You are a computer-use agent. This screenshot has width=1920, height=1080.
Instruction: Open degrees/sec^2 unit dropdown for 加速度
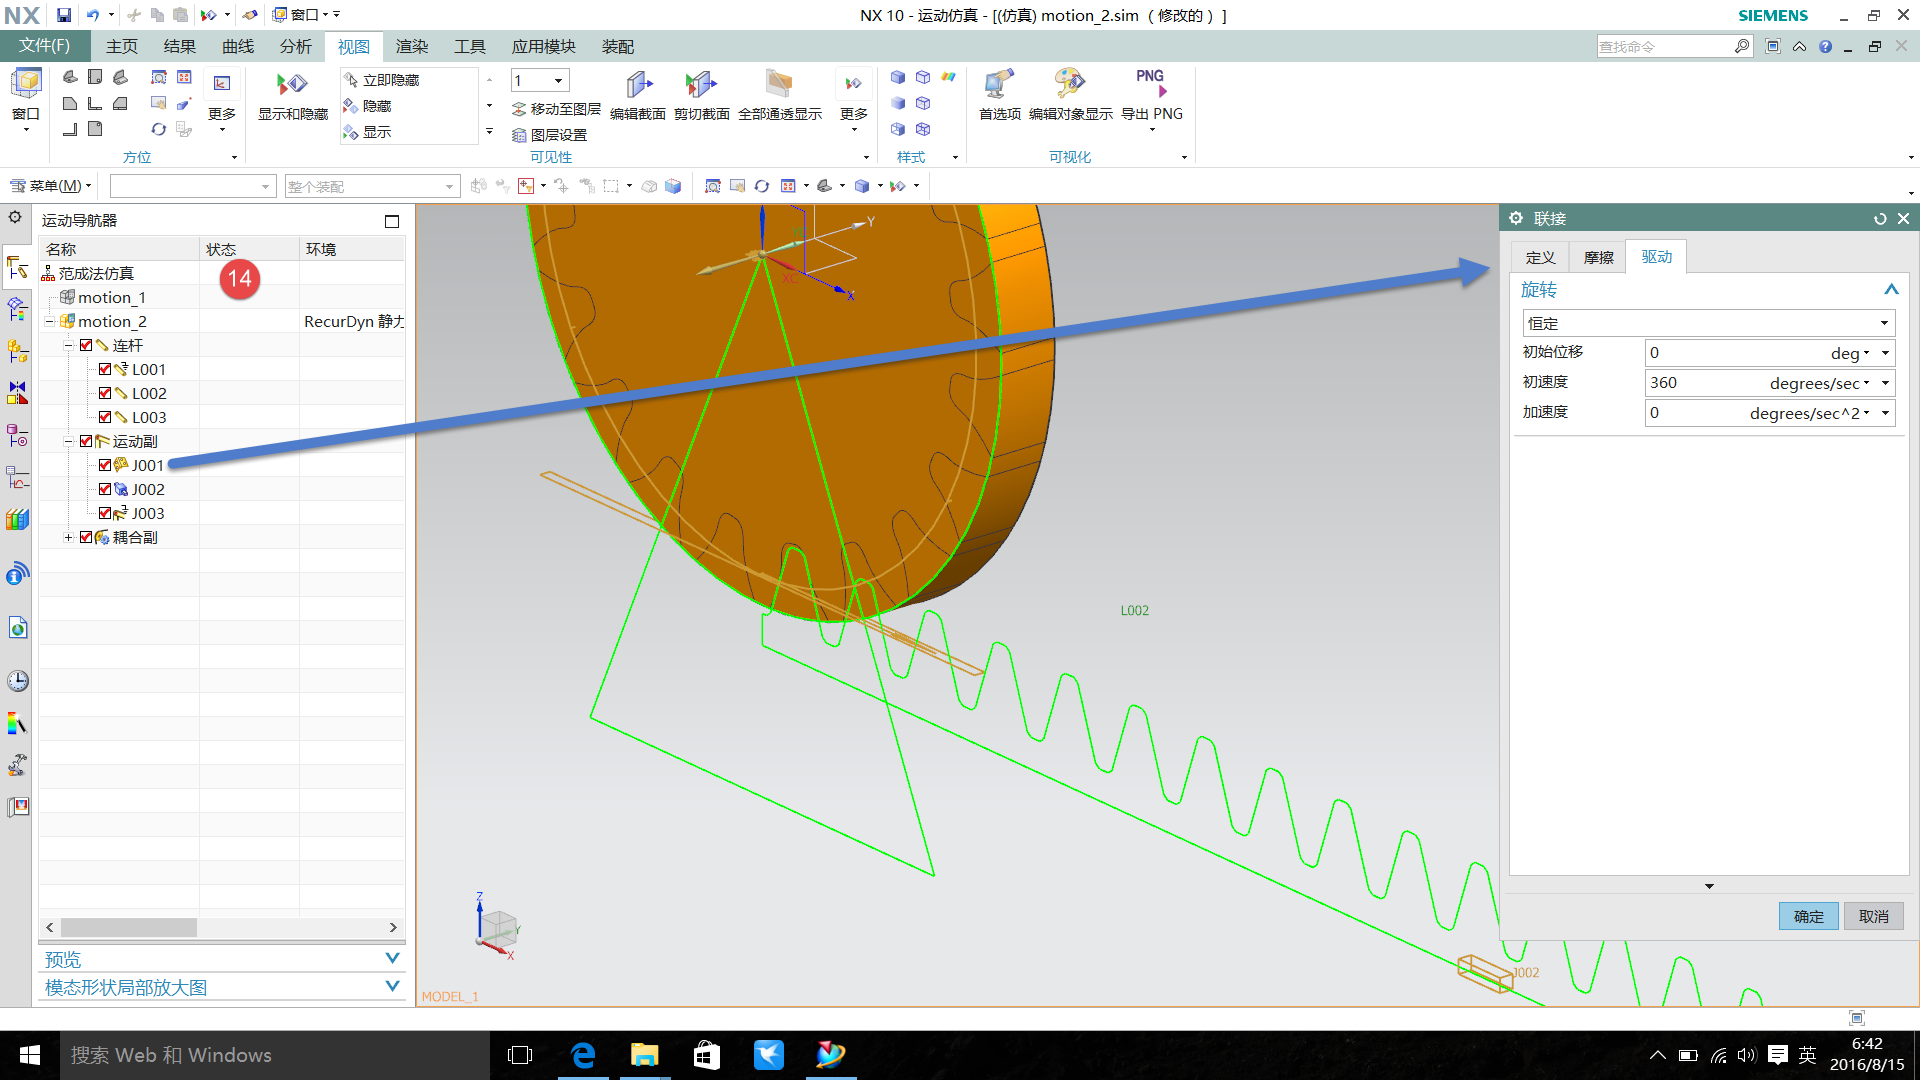tap(1810, 413)
